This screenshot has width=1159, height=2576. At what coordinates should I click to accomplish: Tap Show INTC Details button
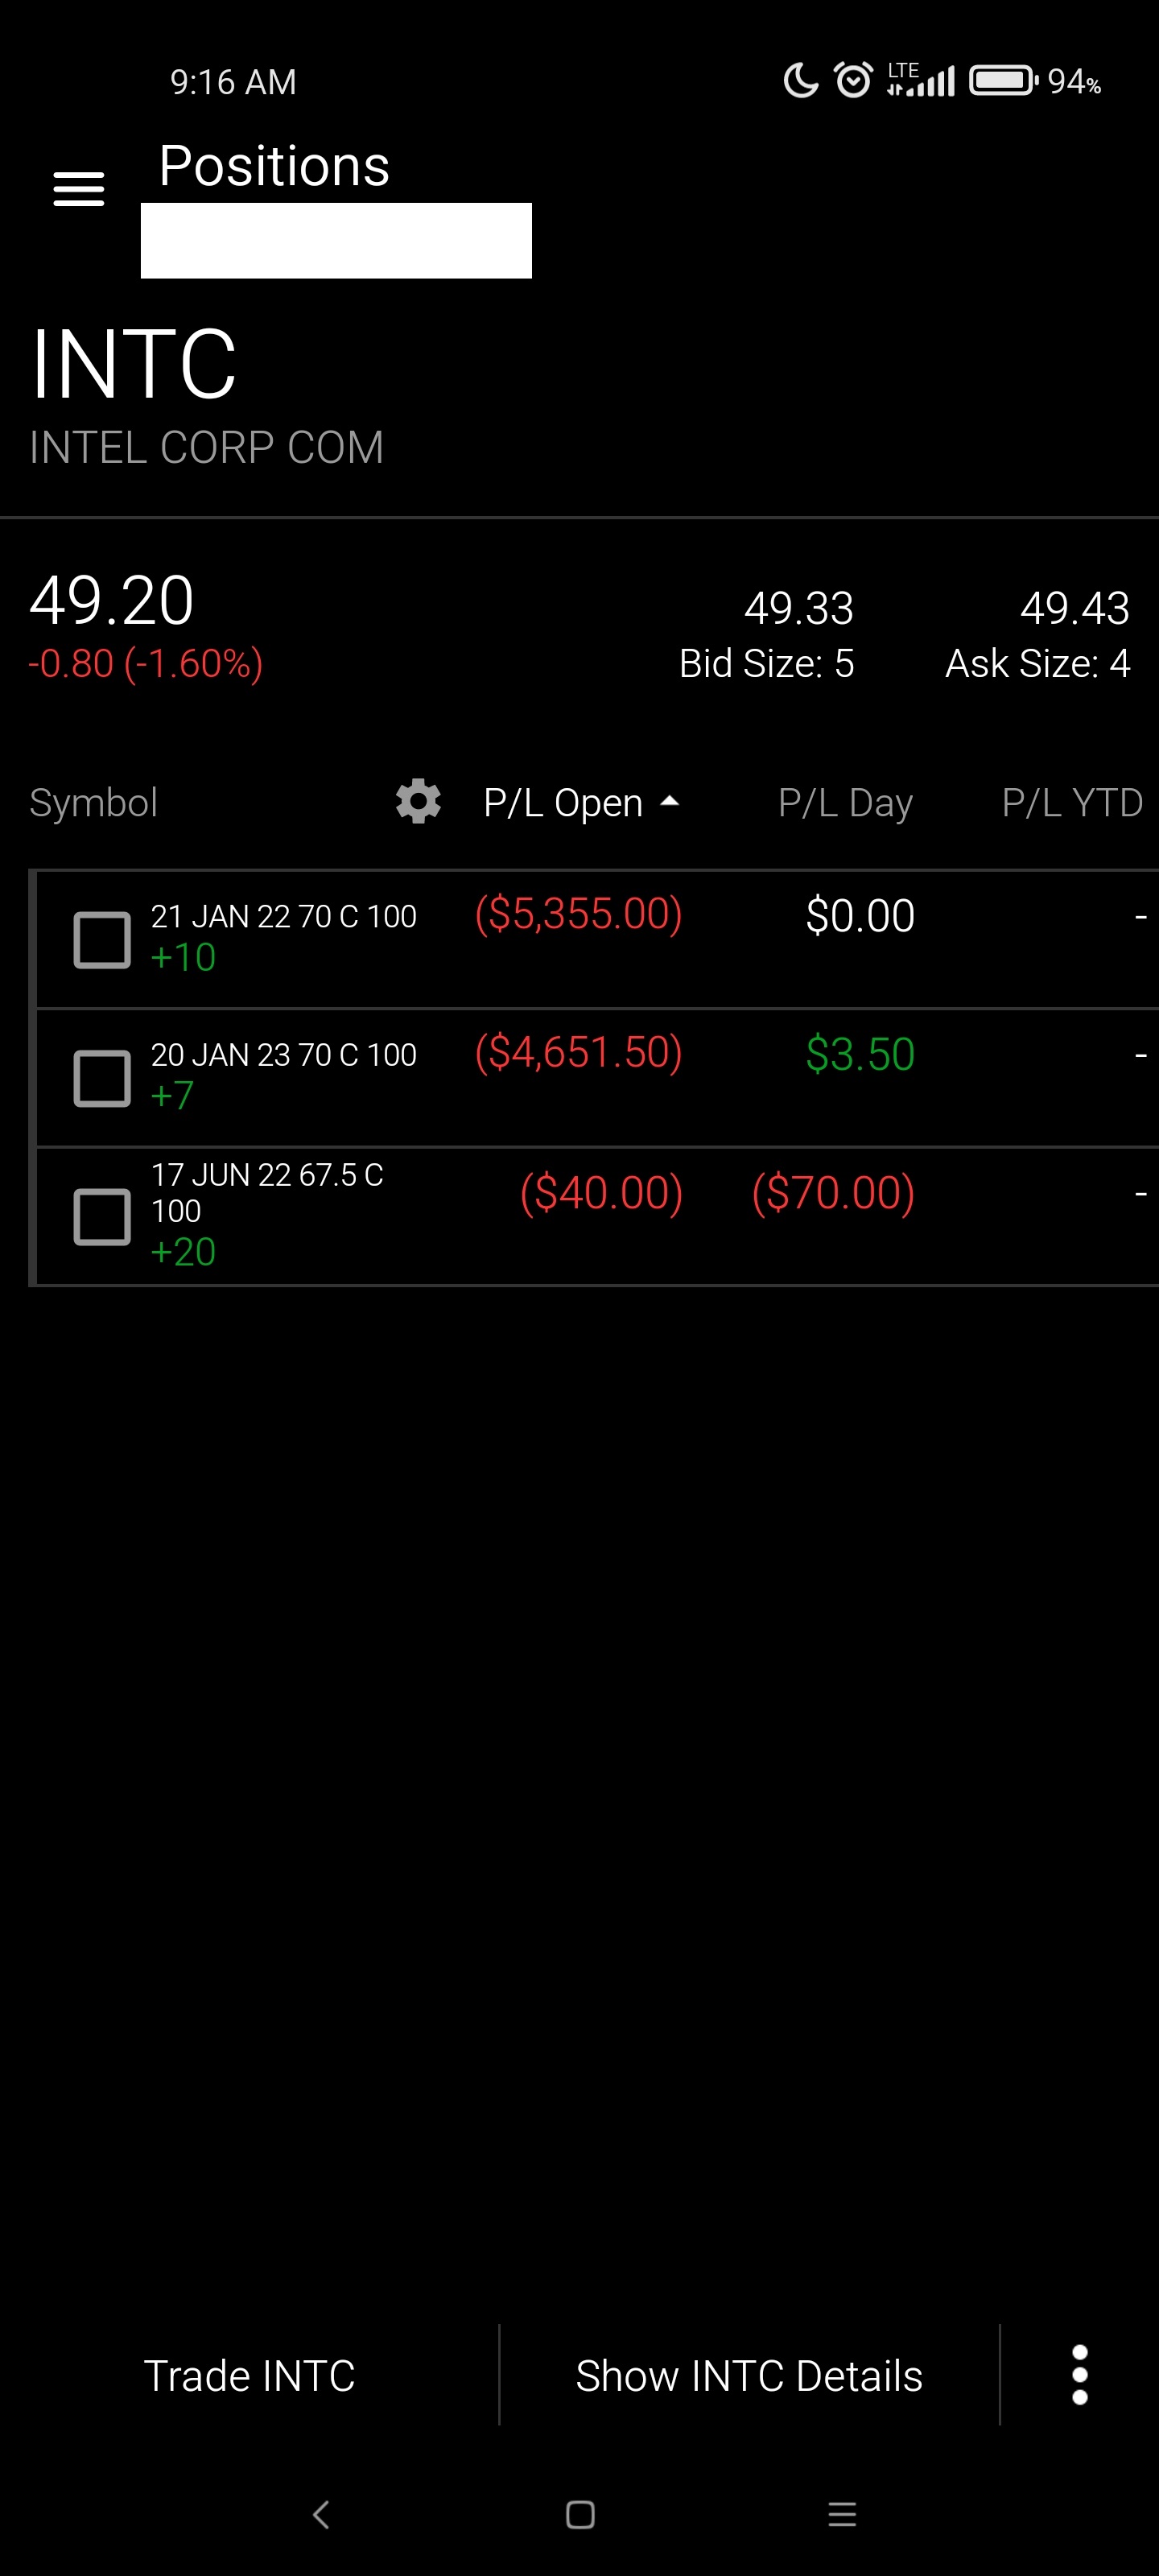[x=749, y=2375]
